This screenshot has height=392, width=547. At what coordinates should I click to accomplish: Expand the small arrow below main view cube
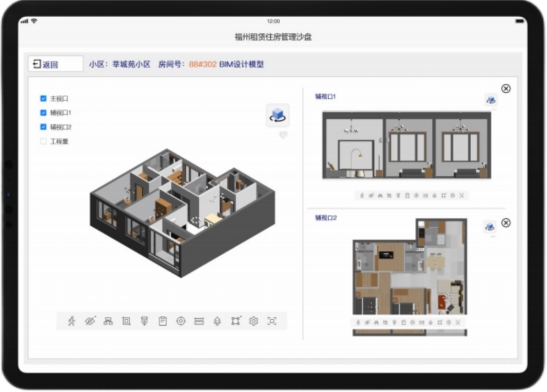(x=283, y=135)
